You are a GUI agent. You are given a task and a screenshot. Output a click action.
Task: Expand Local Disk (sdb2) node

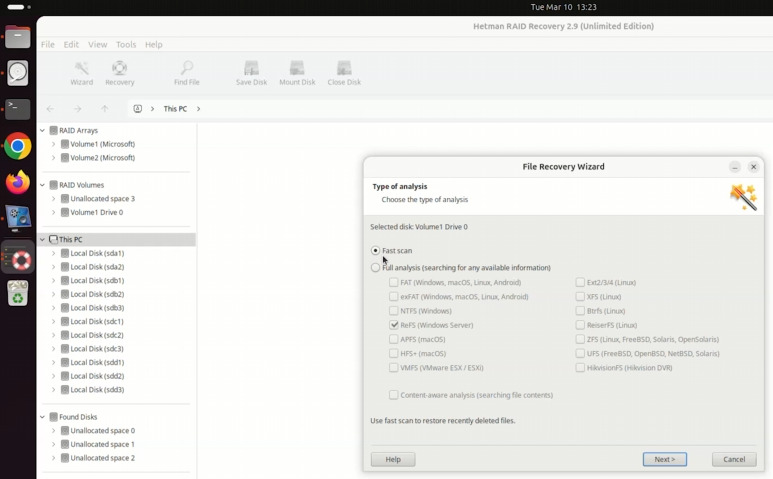[53, 294]
